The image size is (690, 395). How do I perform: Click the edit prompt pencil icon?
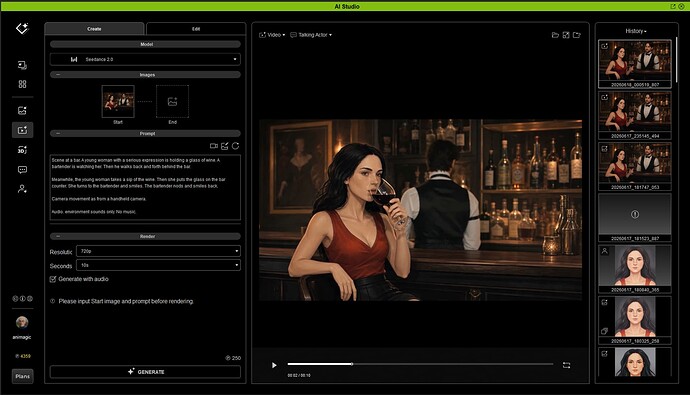click(x=225, y=146)
